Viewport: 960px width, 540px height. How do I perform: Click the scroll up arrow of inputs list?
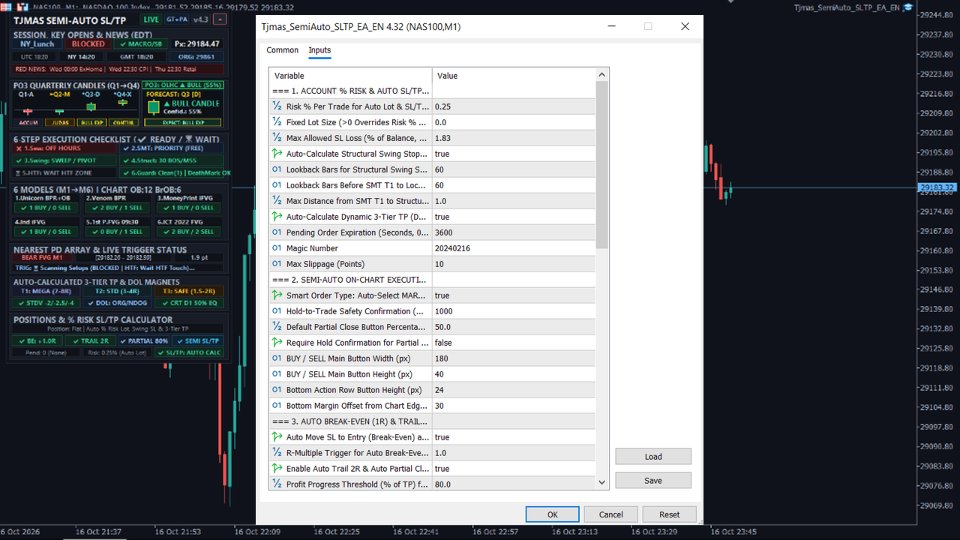coord(601,75)
